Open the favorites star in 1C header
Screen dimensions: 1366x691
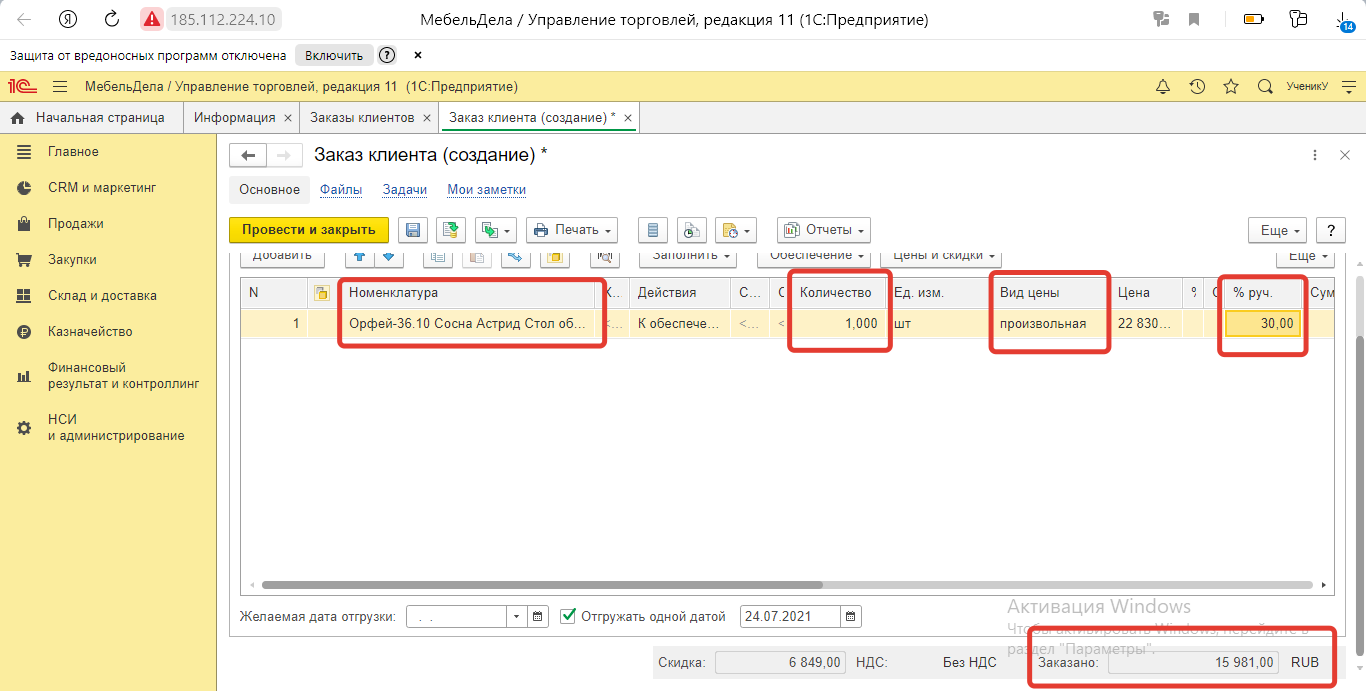pyautogui.click(x=1231, y=87)
